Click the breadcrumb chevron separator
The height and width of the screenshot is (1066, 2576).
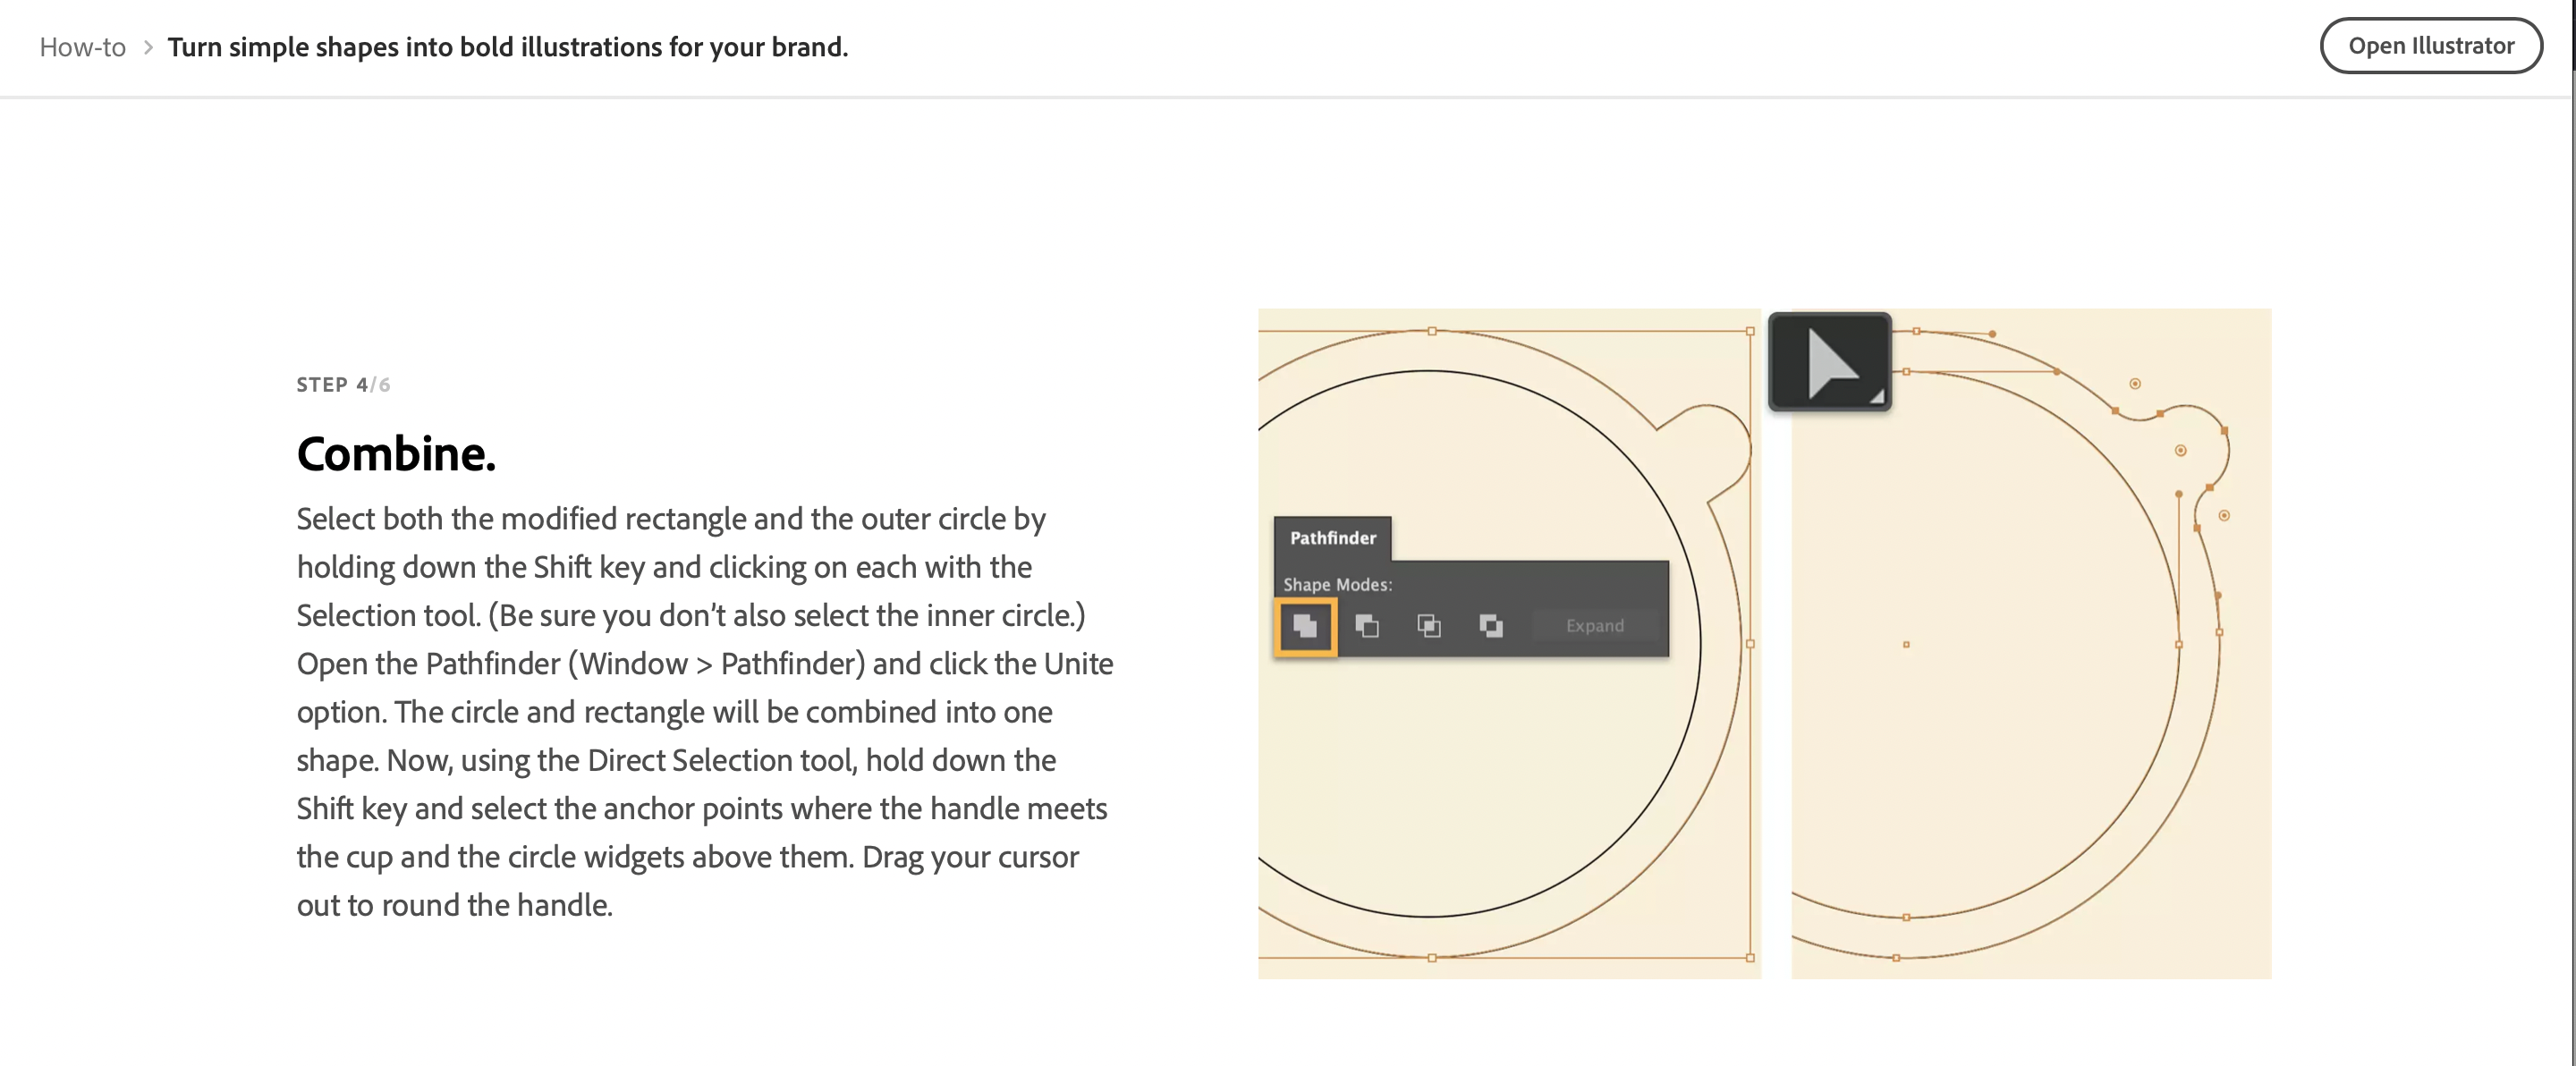tap(148, 47)
